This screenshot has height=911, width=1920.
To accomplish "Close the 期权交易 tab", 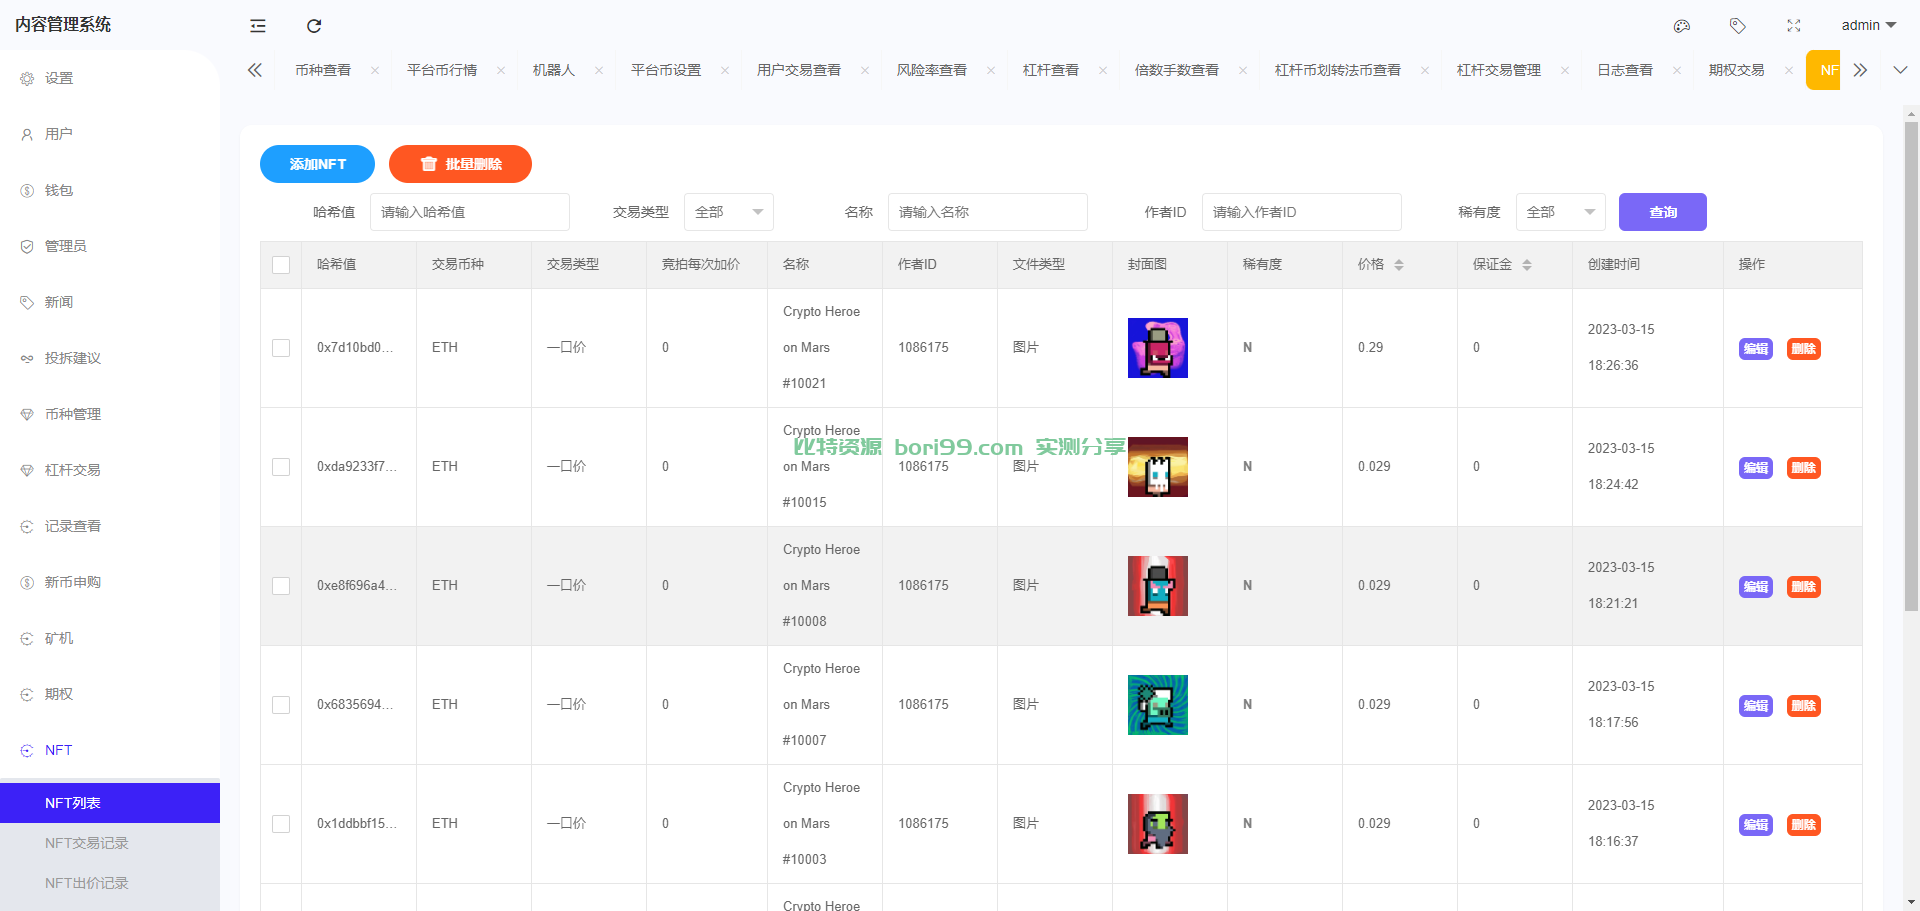I will coord(1789,70).
